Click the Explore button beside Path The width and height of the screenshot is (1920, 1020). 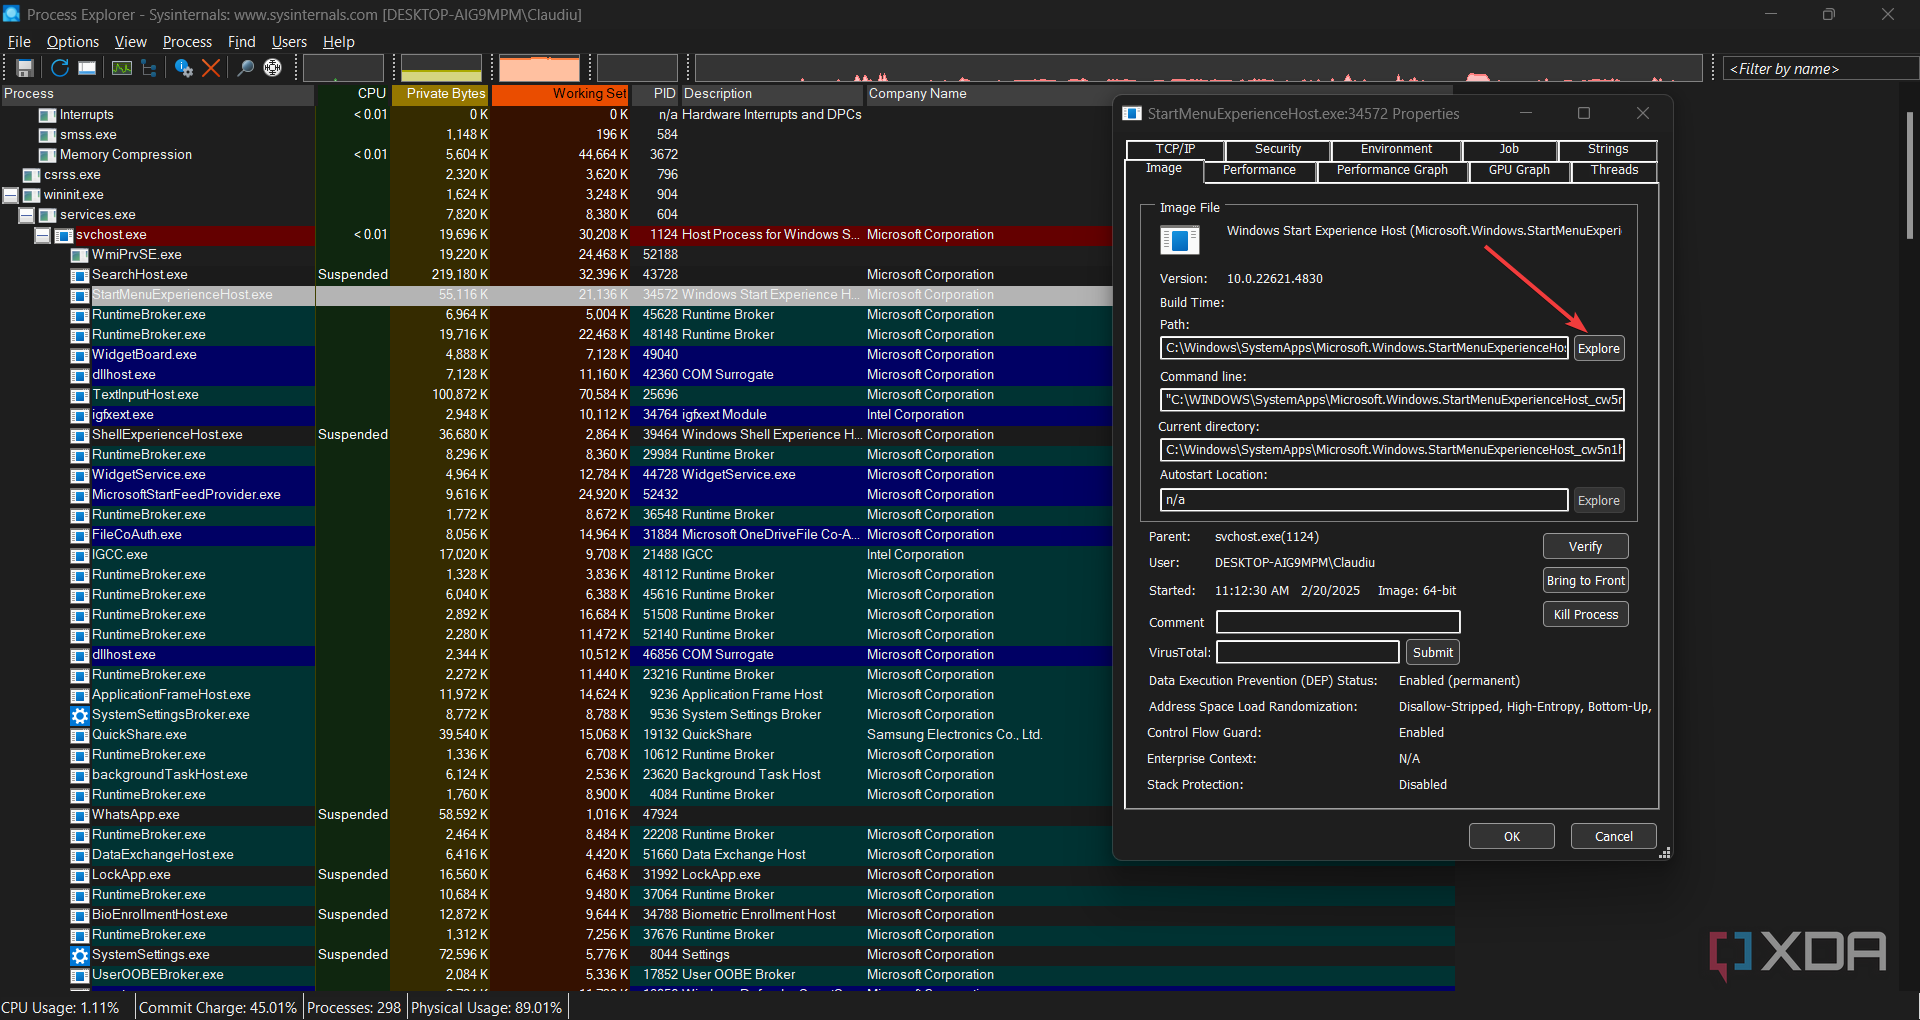(1598, 348)
